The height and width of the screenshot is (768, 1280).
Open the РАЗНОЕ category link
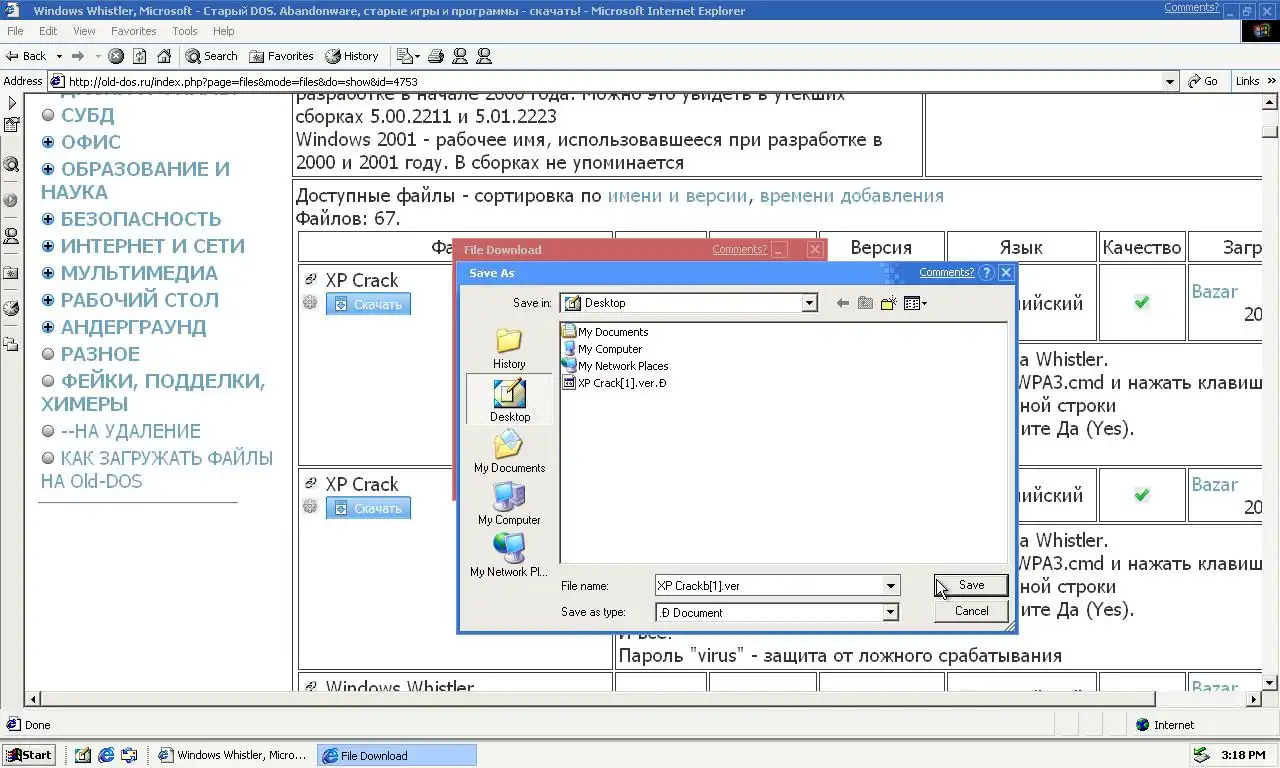click(100, 354)
